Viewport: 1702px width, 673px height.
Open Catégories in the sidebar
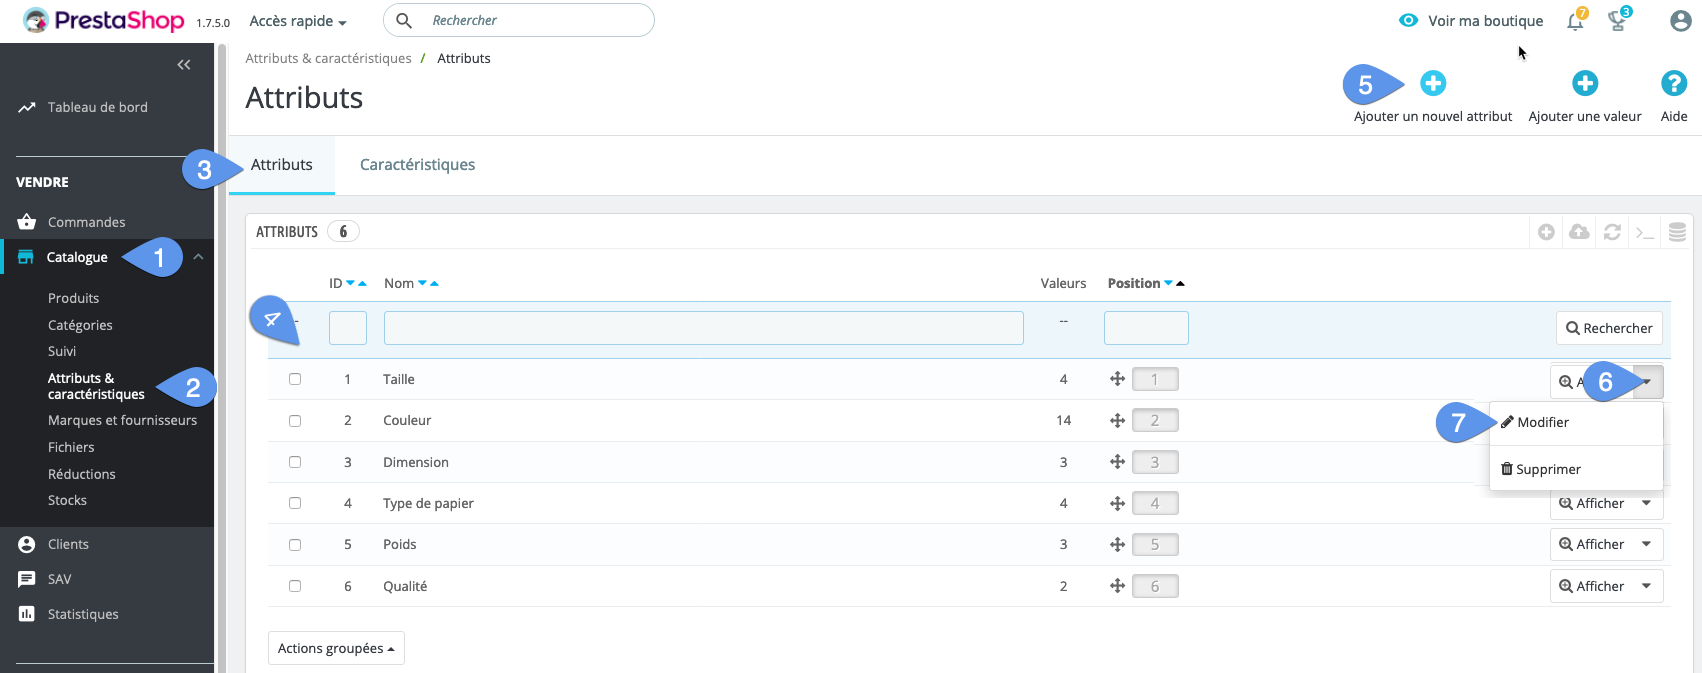point(80,325)
